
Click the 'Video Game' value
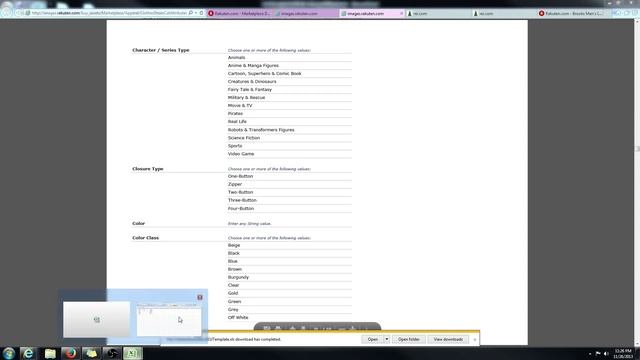click(241, 154)
